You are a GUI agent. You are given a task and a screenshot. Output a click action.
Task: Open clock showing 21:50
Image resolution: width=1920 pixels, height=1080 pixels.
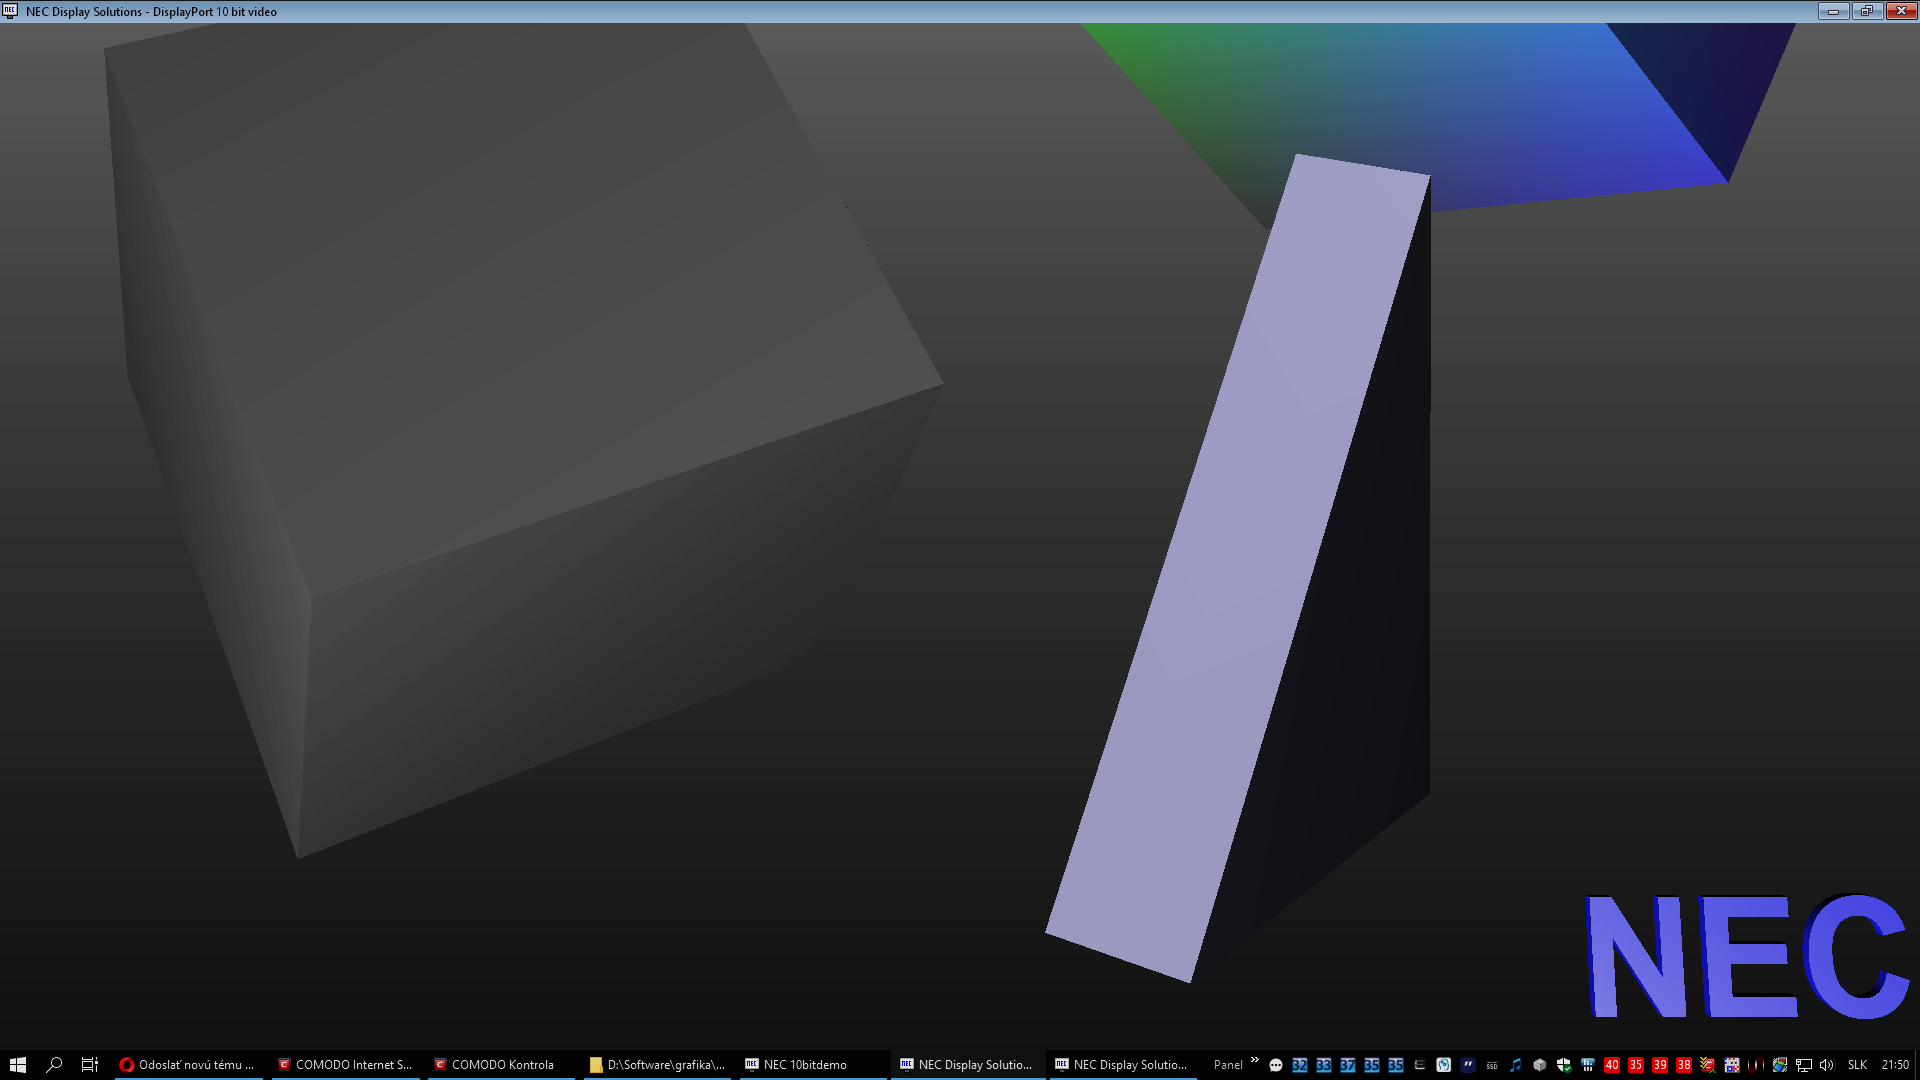[x=1894, y=1065]
